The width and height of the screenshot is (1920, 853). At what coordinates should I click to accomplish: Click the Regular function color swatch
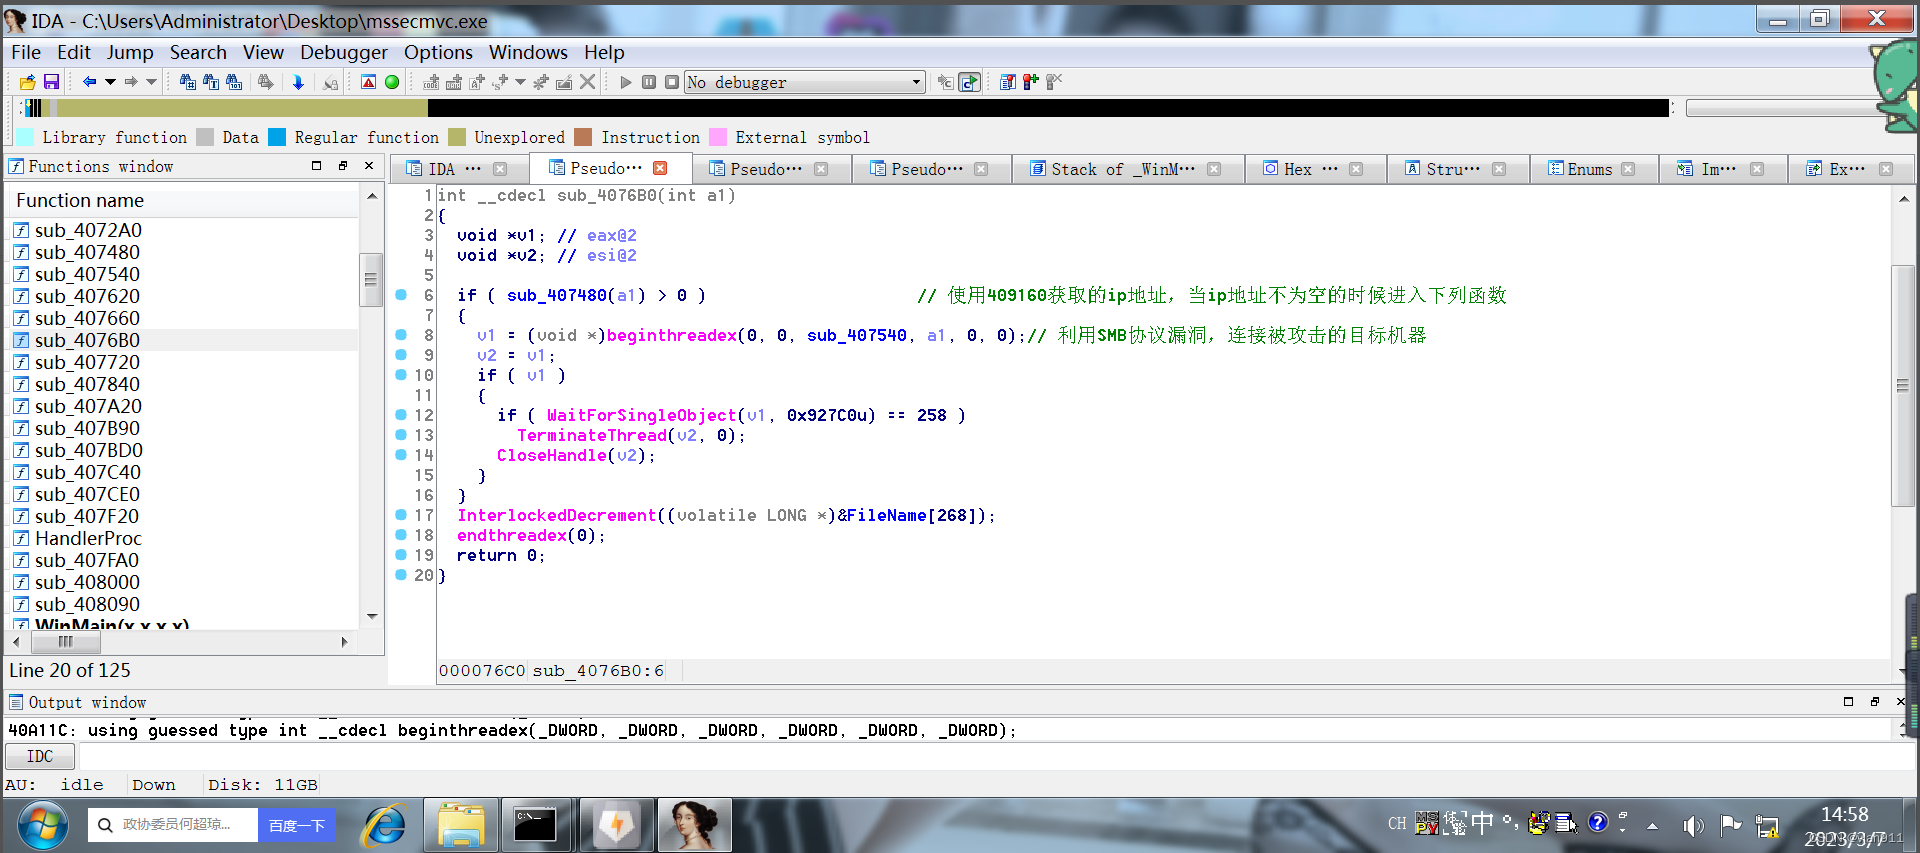point(277,137)
